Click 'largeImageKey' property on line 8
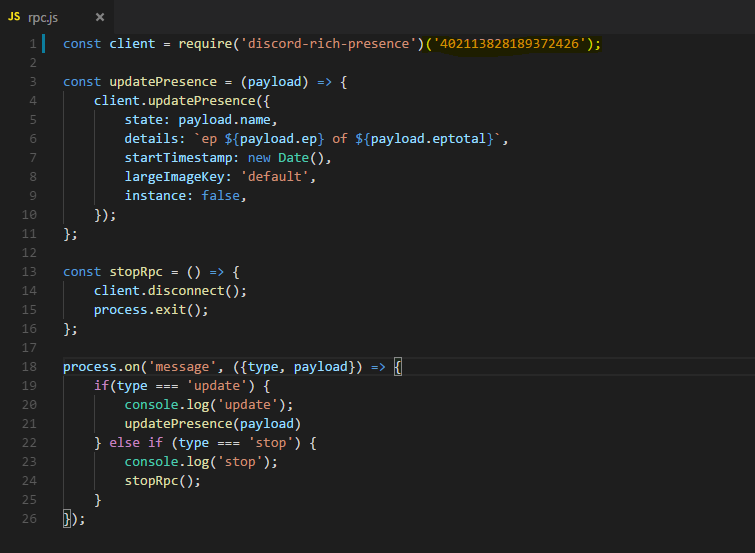Image resolution: width=755 pixels, height=553 pixels. pos(174,177)
